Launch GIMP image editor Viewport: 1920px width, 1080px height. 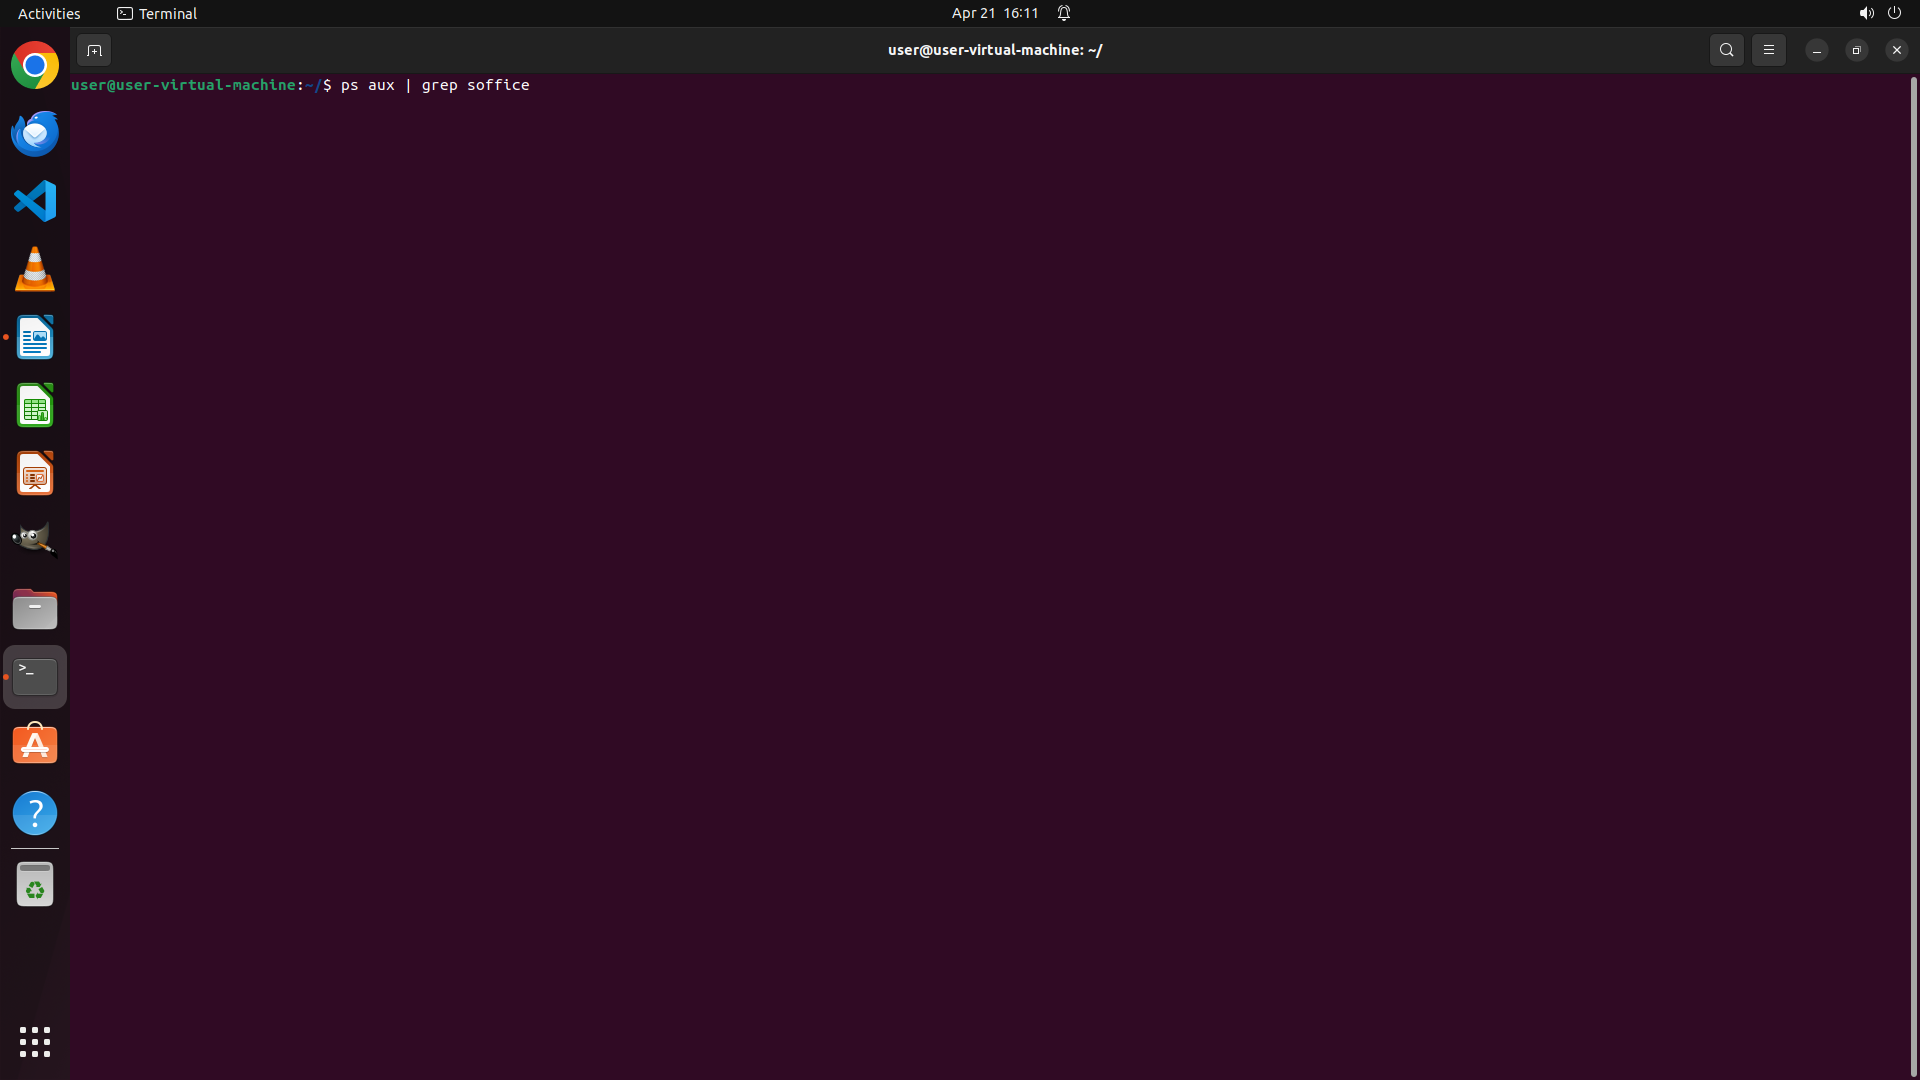pos(35,540)
